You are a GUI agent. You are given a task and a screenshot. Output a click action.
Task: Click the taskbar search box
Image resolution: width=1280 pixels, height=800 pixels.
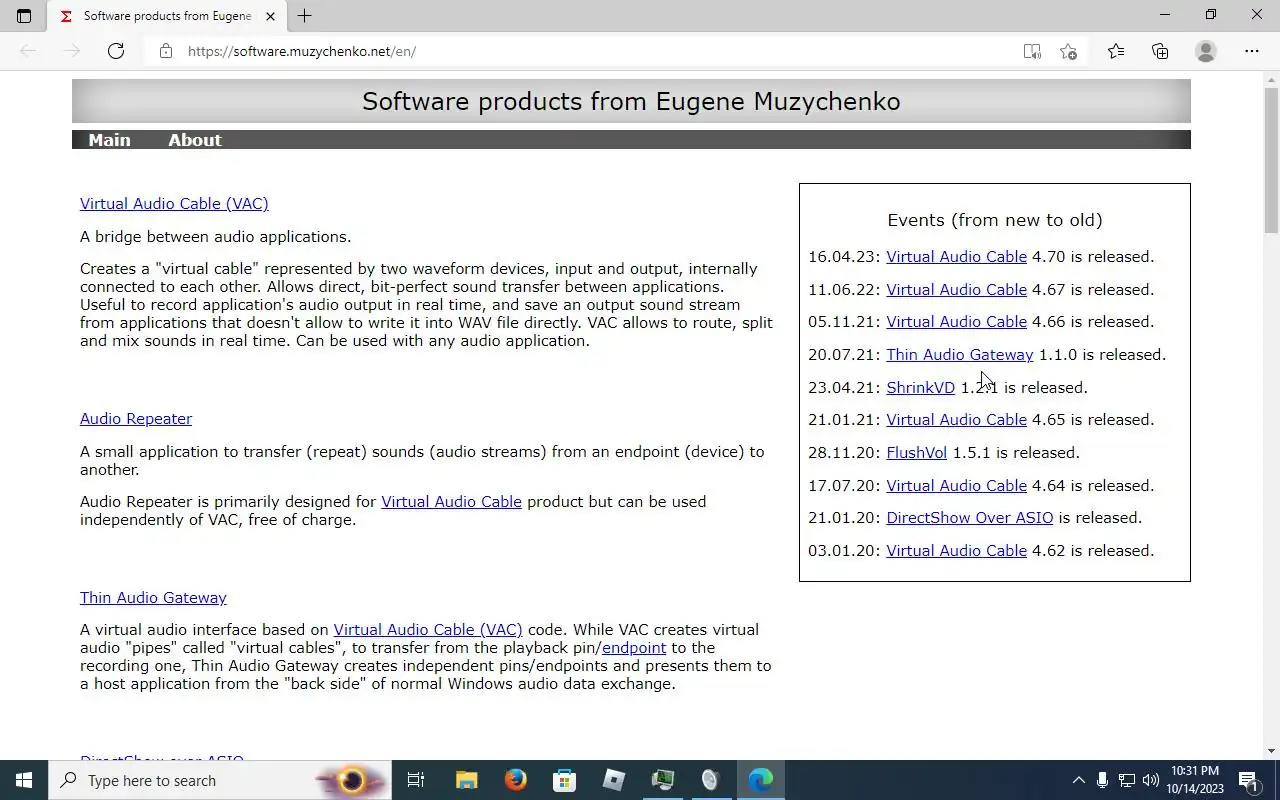[x=220, y=780]
